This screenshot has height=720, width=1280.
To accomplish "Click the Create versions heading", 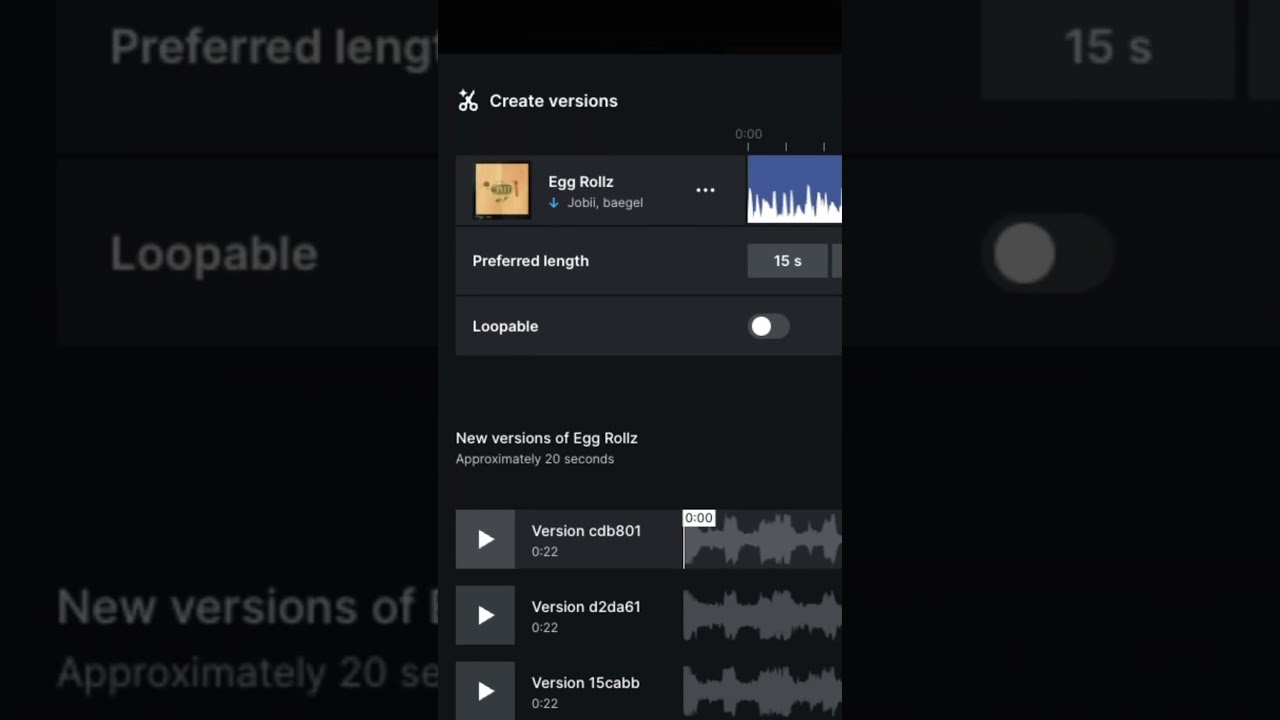I will tap(553, 101).
